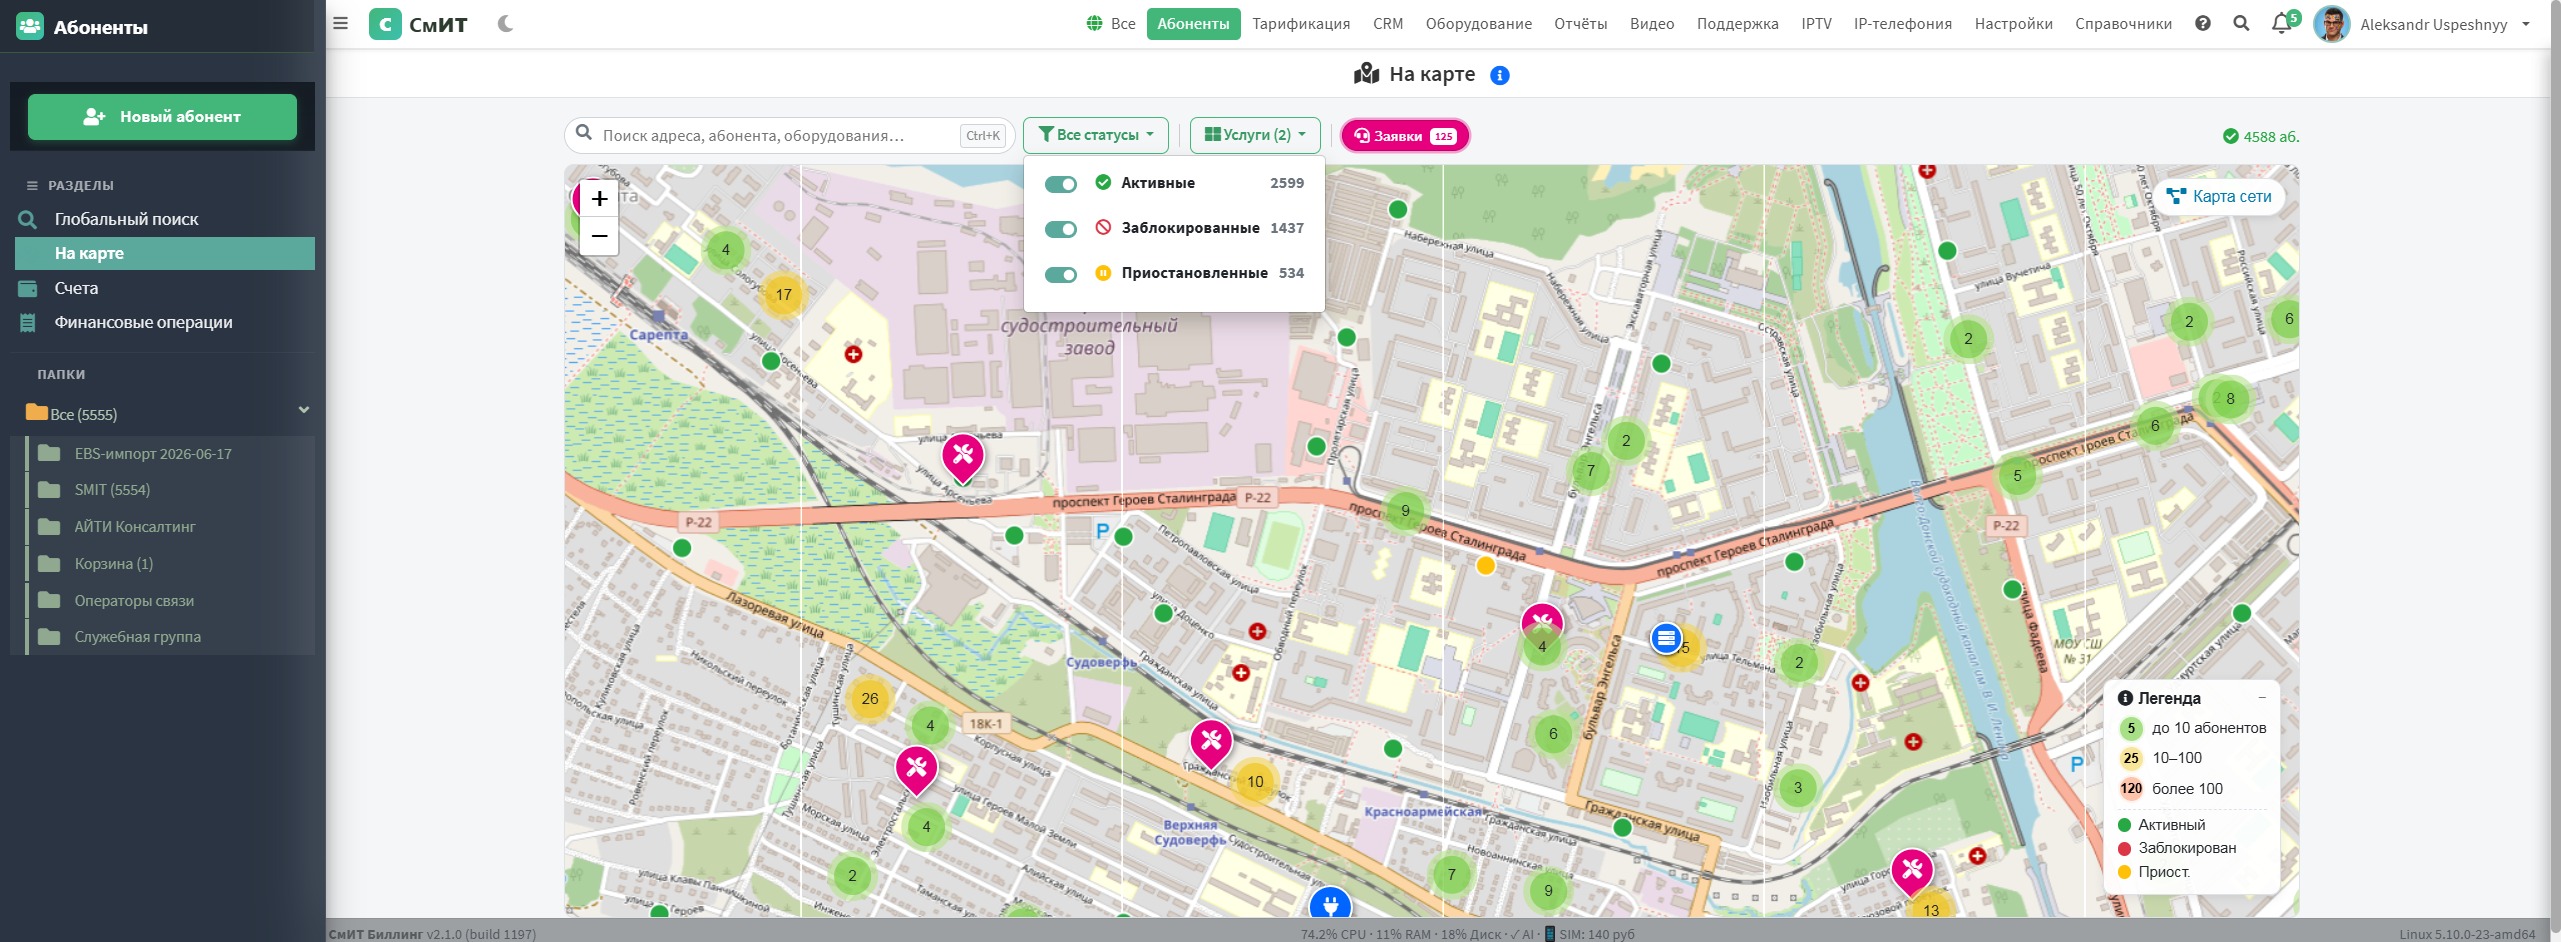
Task: Click the СмИТ logo icon
Action: 385,24
